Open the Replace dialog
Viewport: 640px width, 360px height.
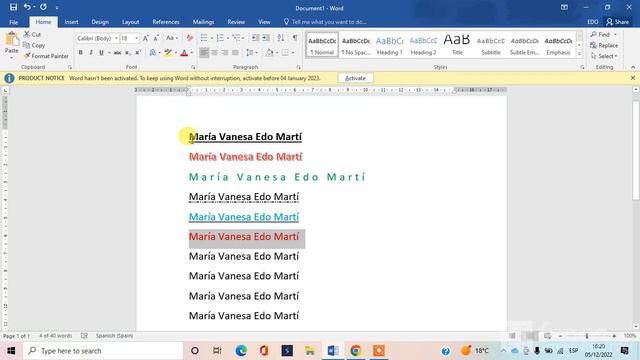pos(604,45)
